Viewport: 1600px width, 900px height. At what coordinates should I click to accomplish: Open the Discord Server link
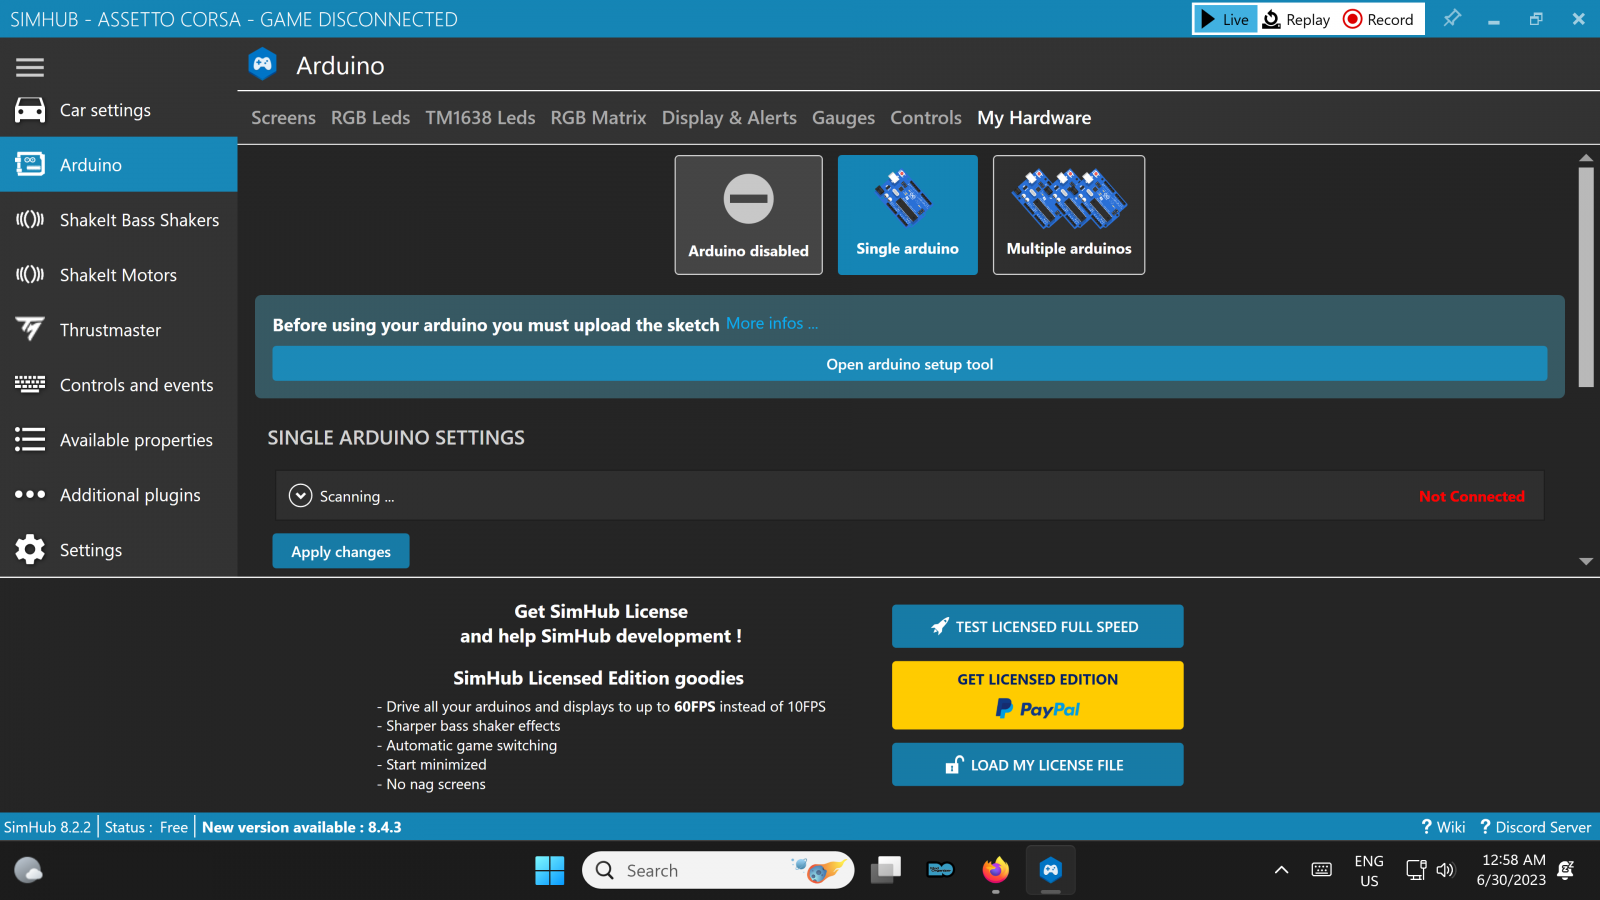(x=1535, y=827)
